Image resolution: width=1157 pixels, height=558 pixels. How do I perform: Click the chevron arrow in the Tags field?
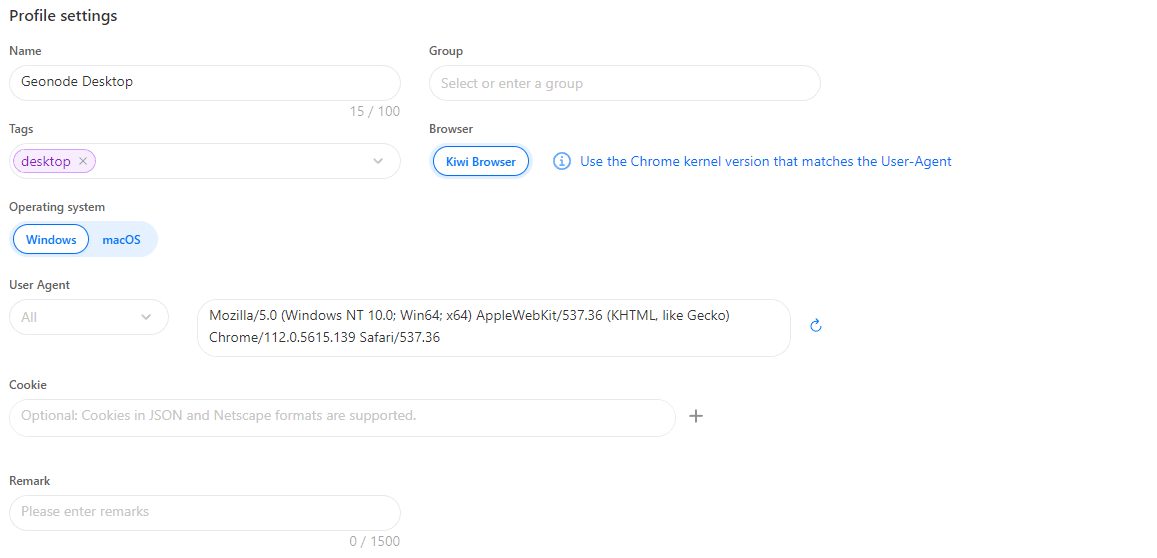click(x=378, y=161)
